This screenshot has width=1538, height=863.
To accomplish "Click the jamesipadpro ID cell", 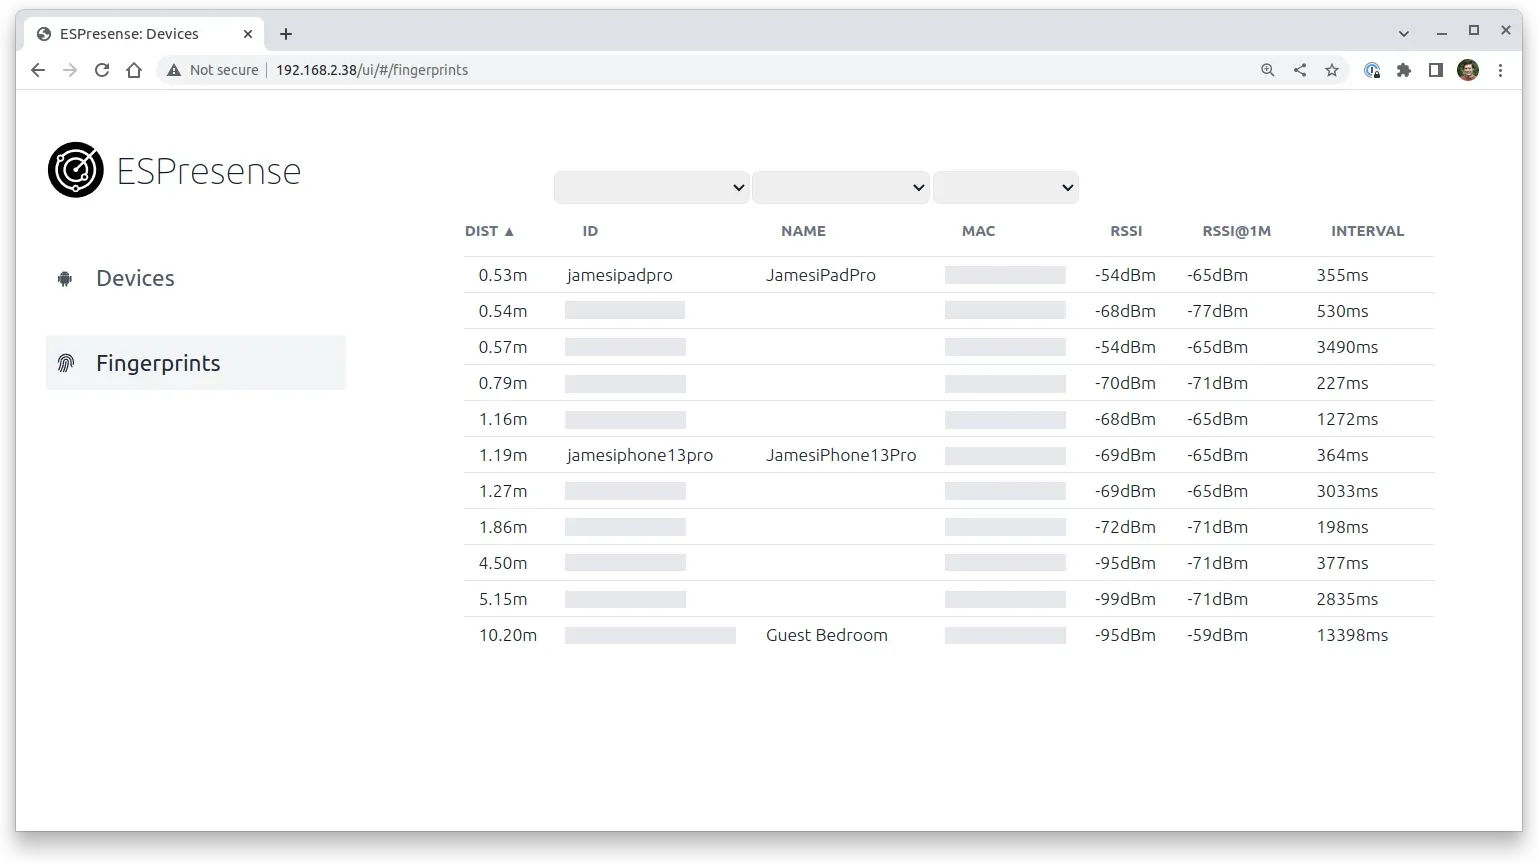I will tap(619, 275).
